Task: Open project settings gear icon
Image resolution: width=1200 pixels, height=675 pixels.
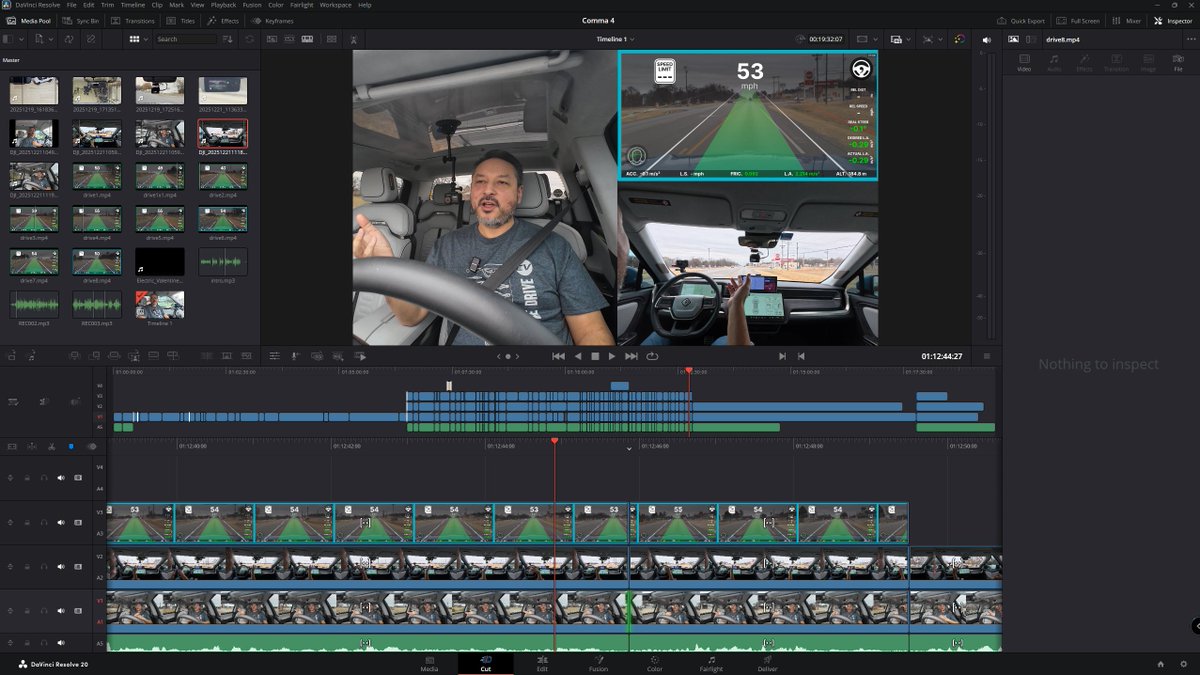Action: [1183, 664]
